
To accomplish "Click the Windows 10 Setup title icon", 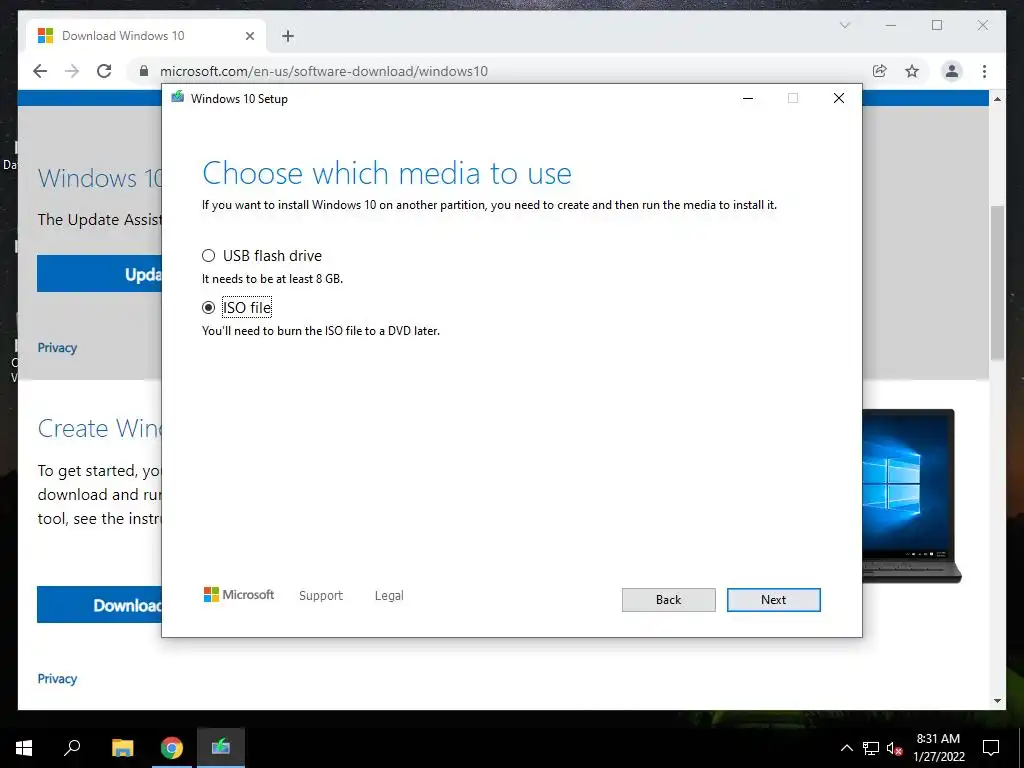I will pos(178,98).
